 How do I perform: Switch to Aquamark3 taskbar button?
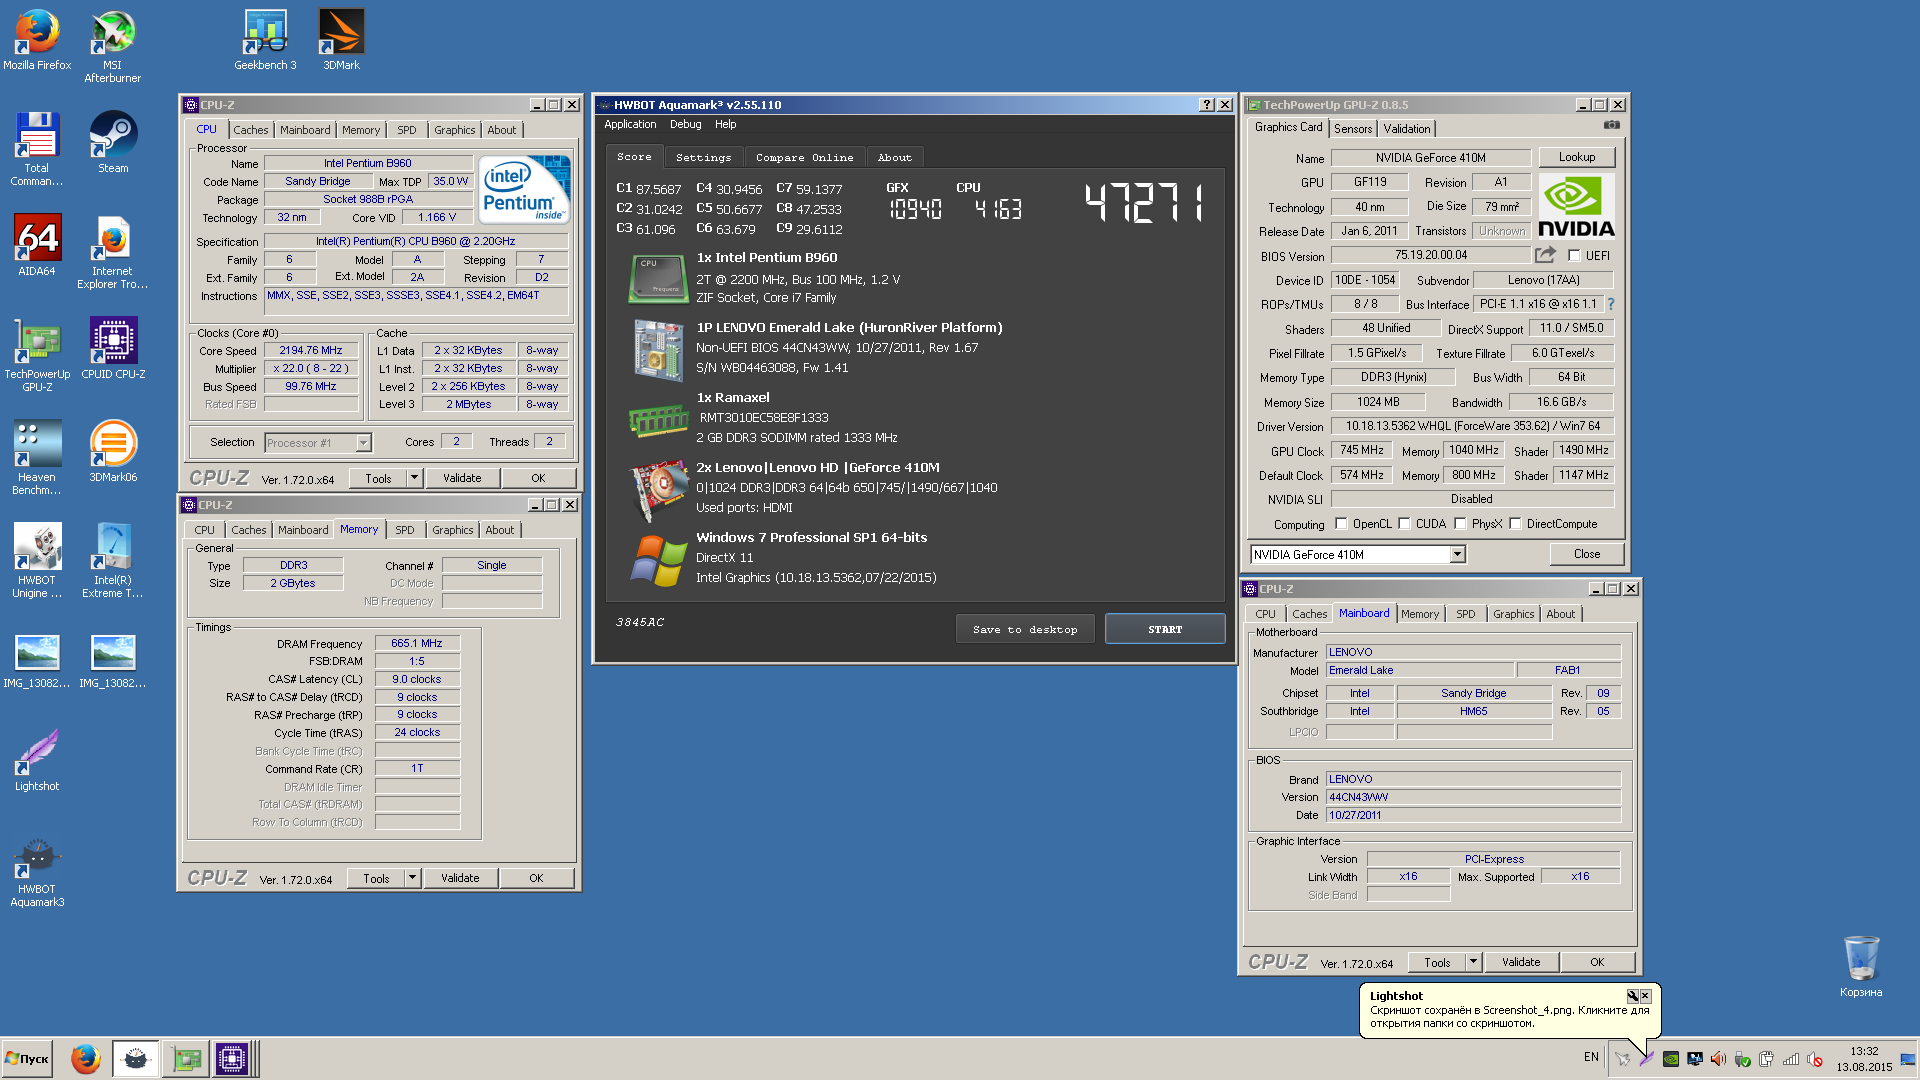coord(135,1059)
